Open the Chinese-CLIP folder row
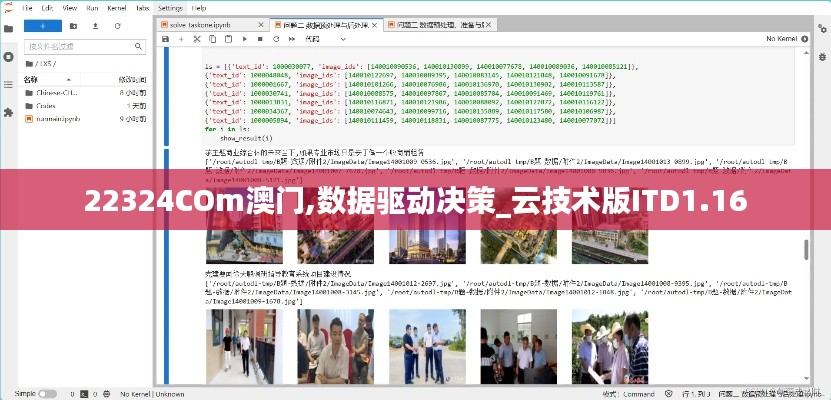Image resolution: width=831 pixels, height=400 pixels. coord(85,93)
